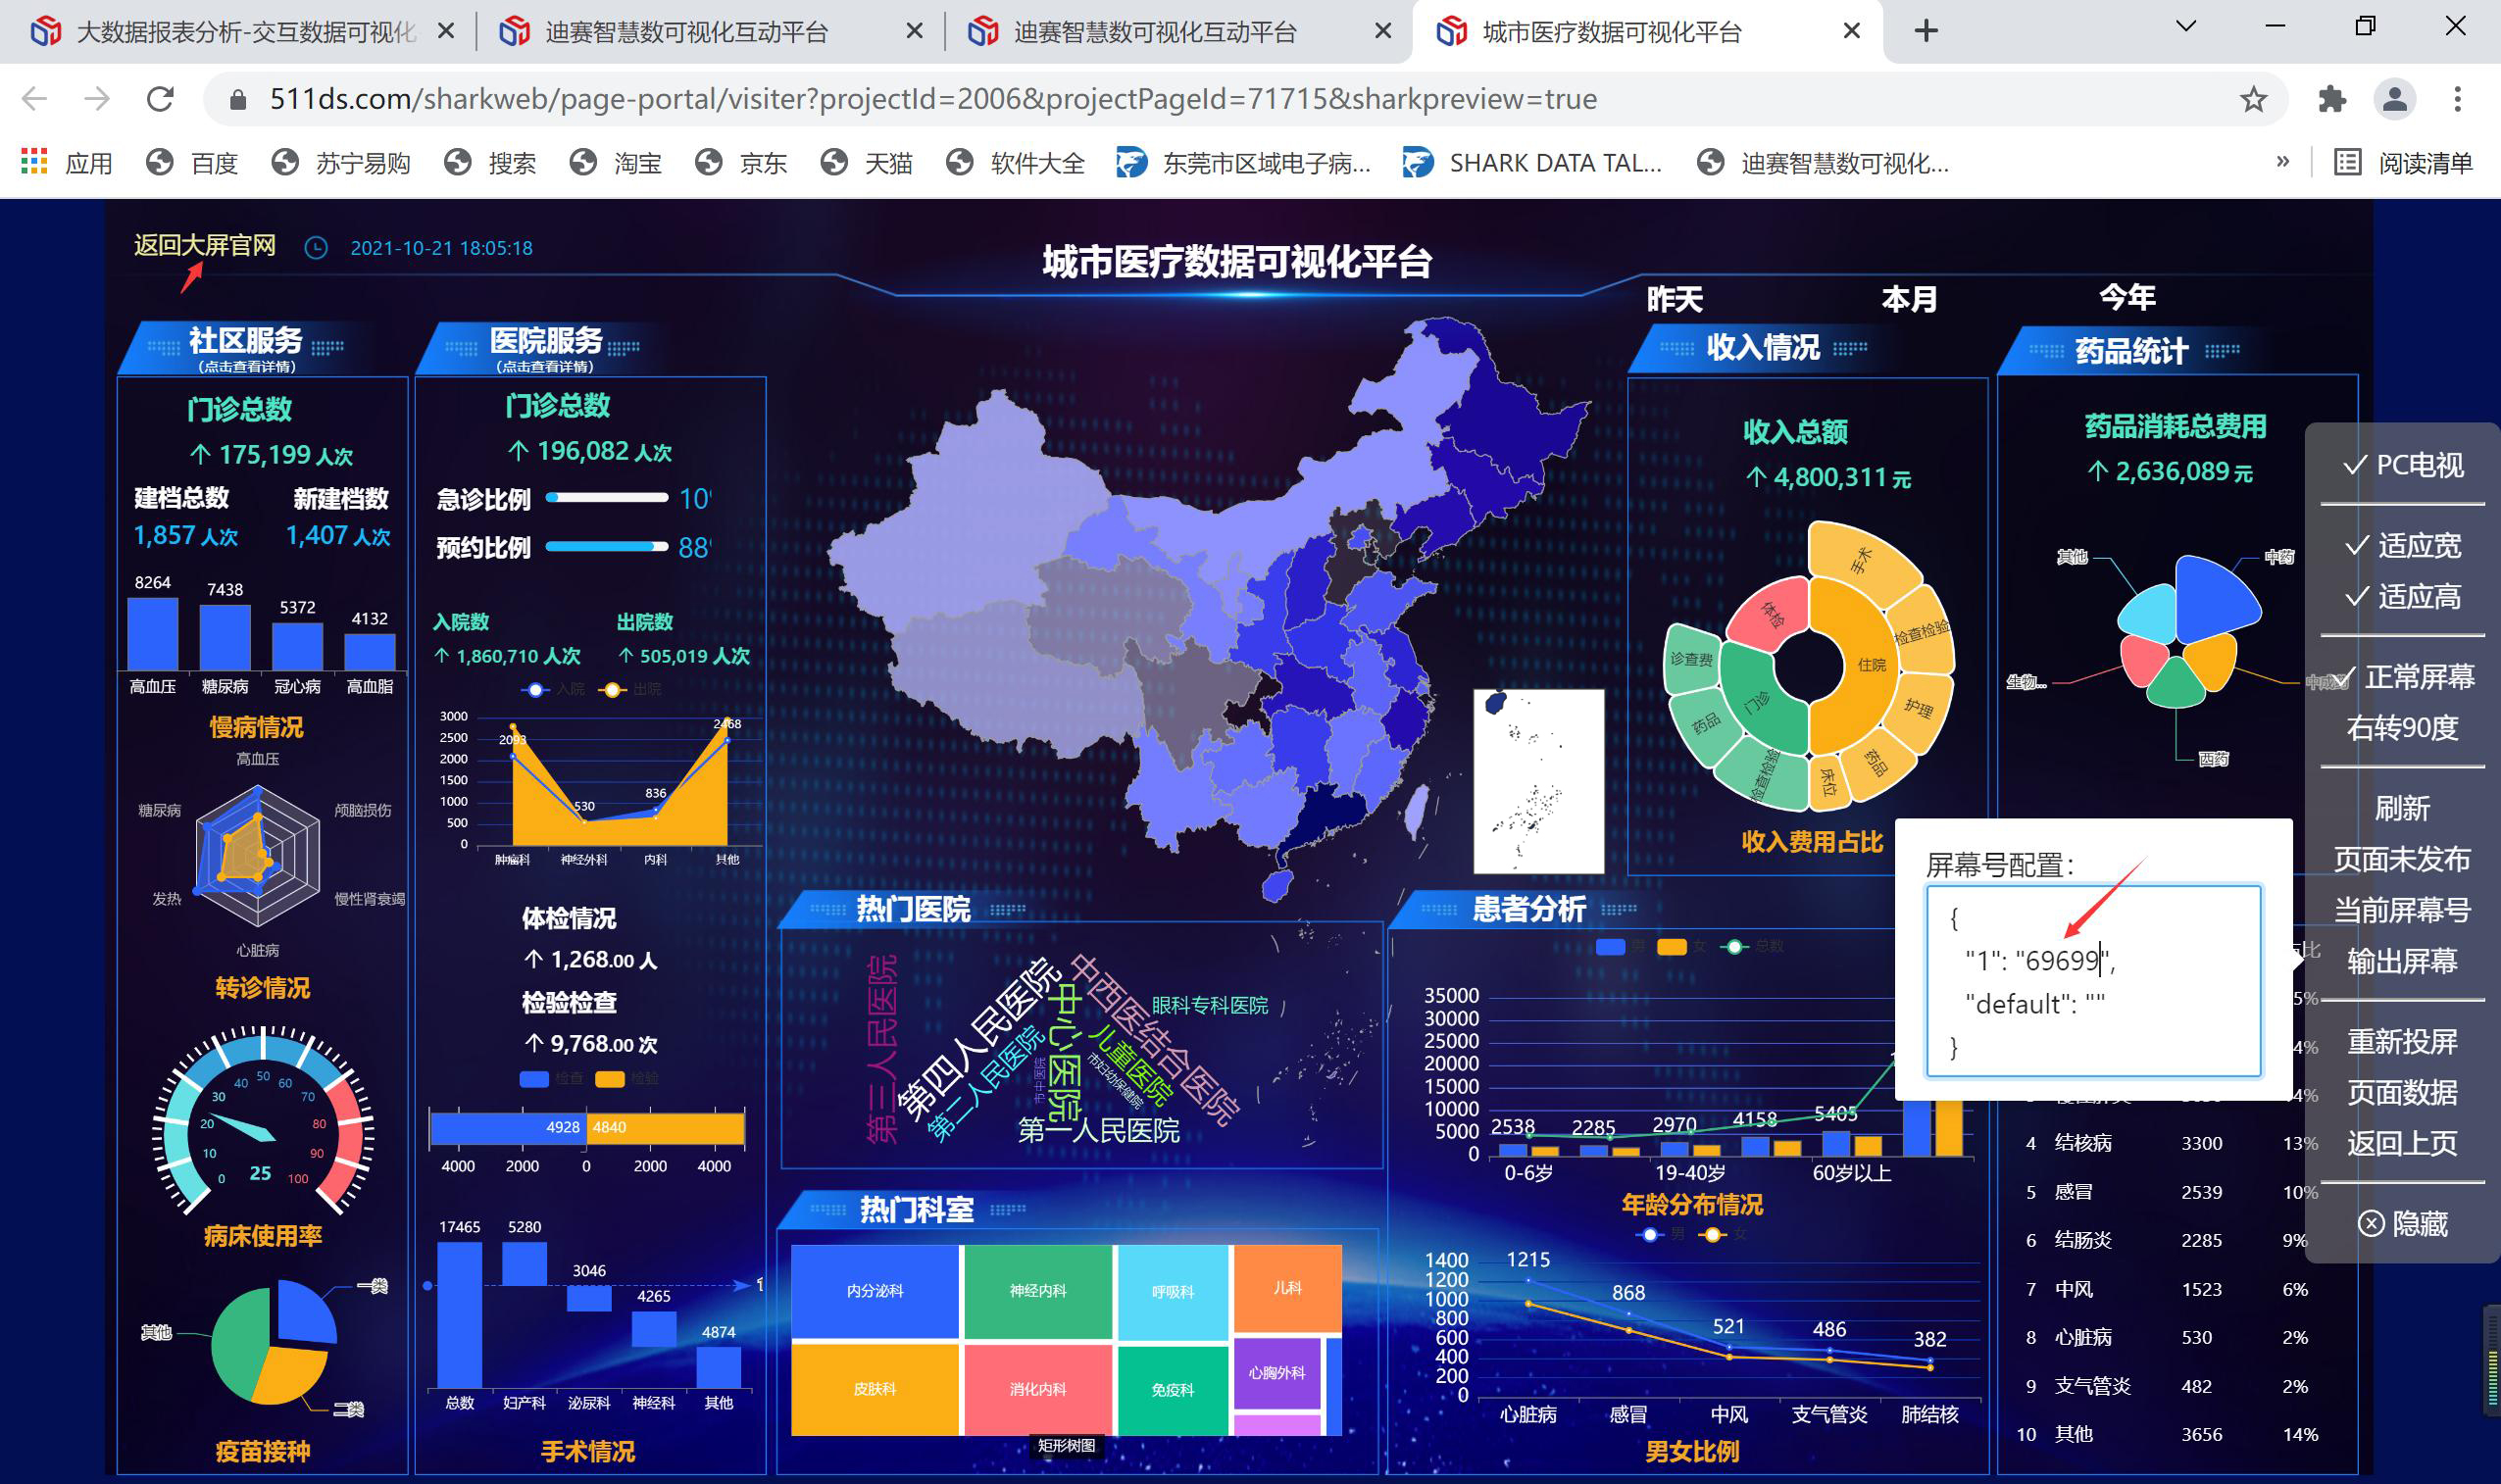Viewport: 2501px width, 1484px height.
Task: Click 返回大屏官网 link
Action: pos(205,246)
